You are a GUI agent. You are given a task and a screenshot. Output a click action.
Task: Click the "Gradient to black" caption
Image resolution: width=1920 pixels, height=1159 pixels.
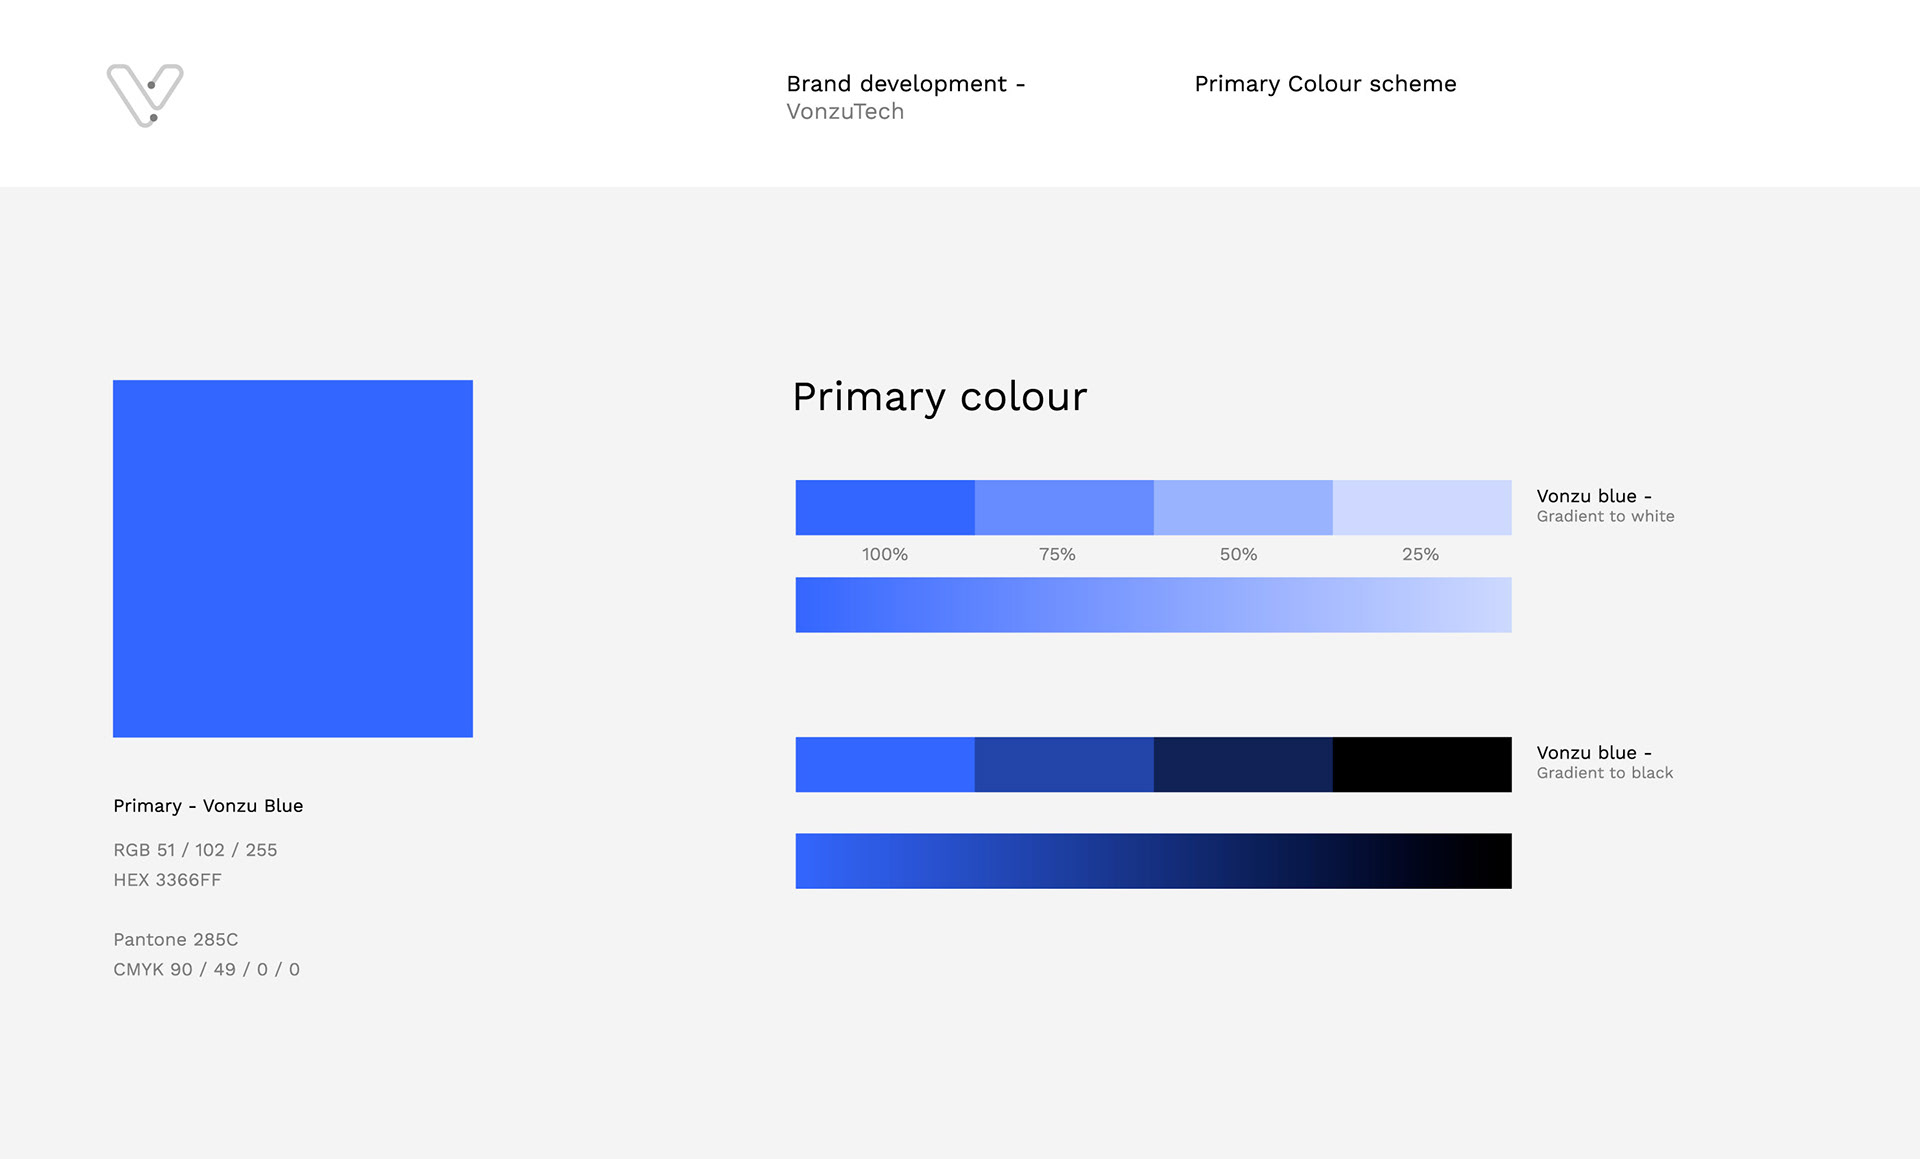coord(1604,773)
